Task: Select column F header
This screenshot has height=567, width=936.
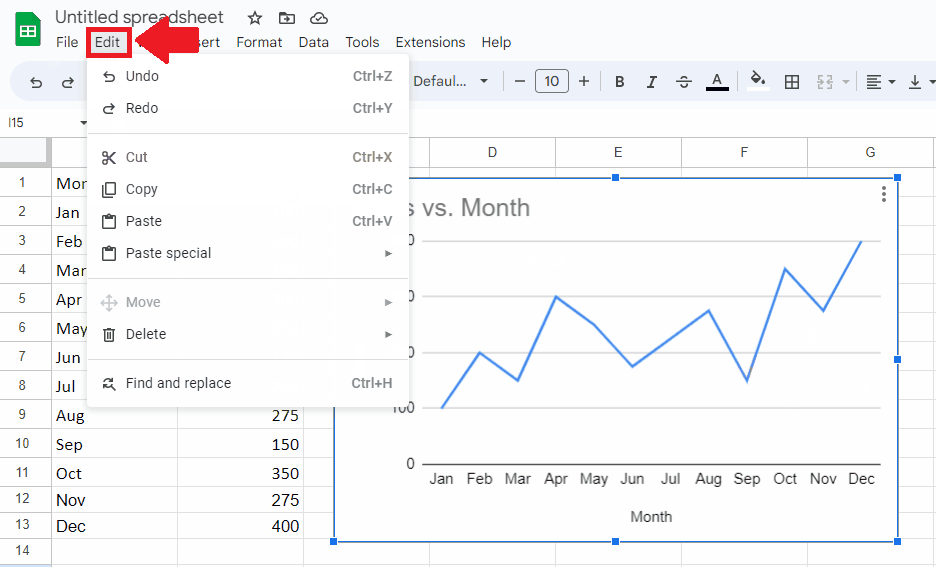Action: (x=744, y=153)
